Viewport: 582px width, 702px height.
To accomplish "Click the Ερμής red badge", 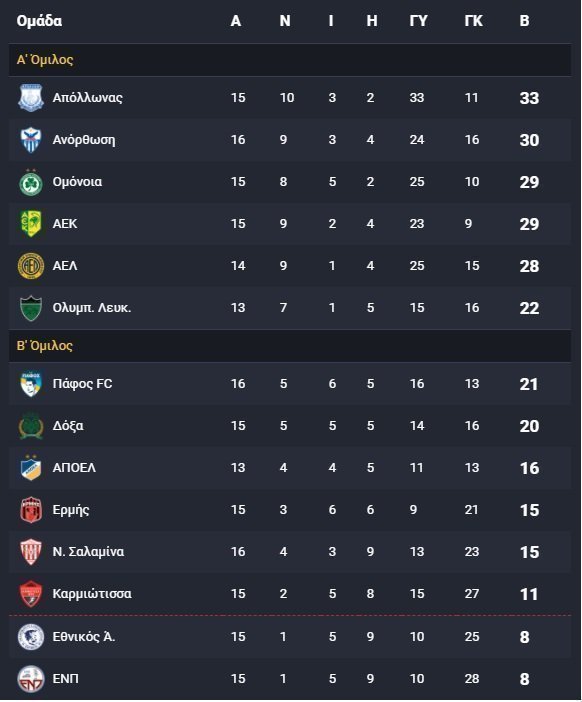I will coord(30,510).
